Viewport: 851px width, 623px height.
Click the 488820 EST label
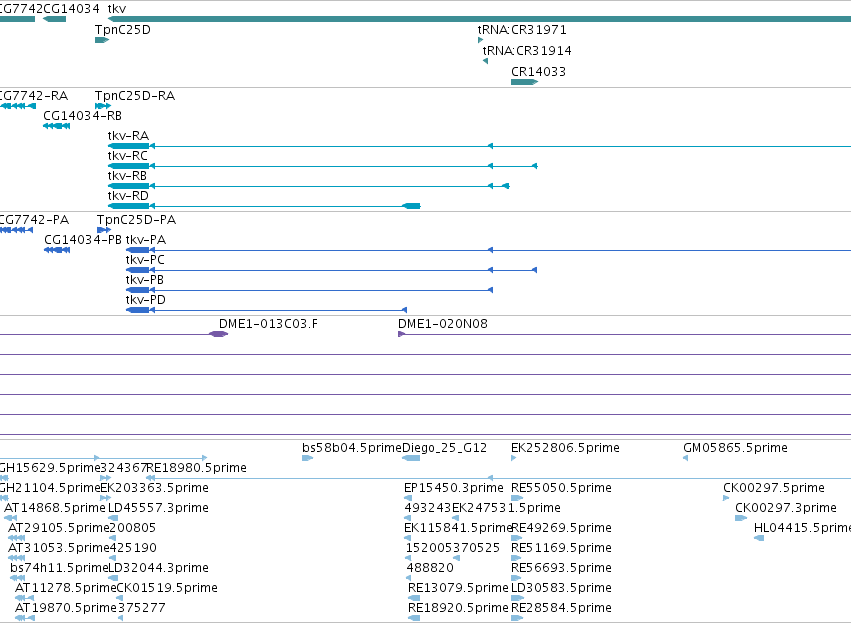coord(430,568)
